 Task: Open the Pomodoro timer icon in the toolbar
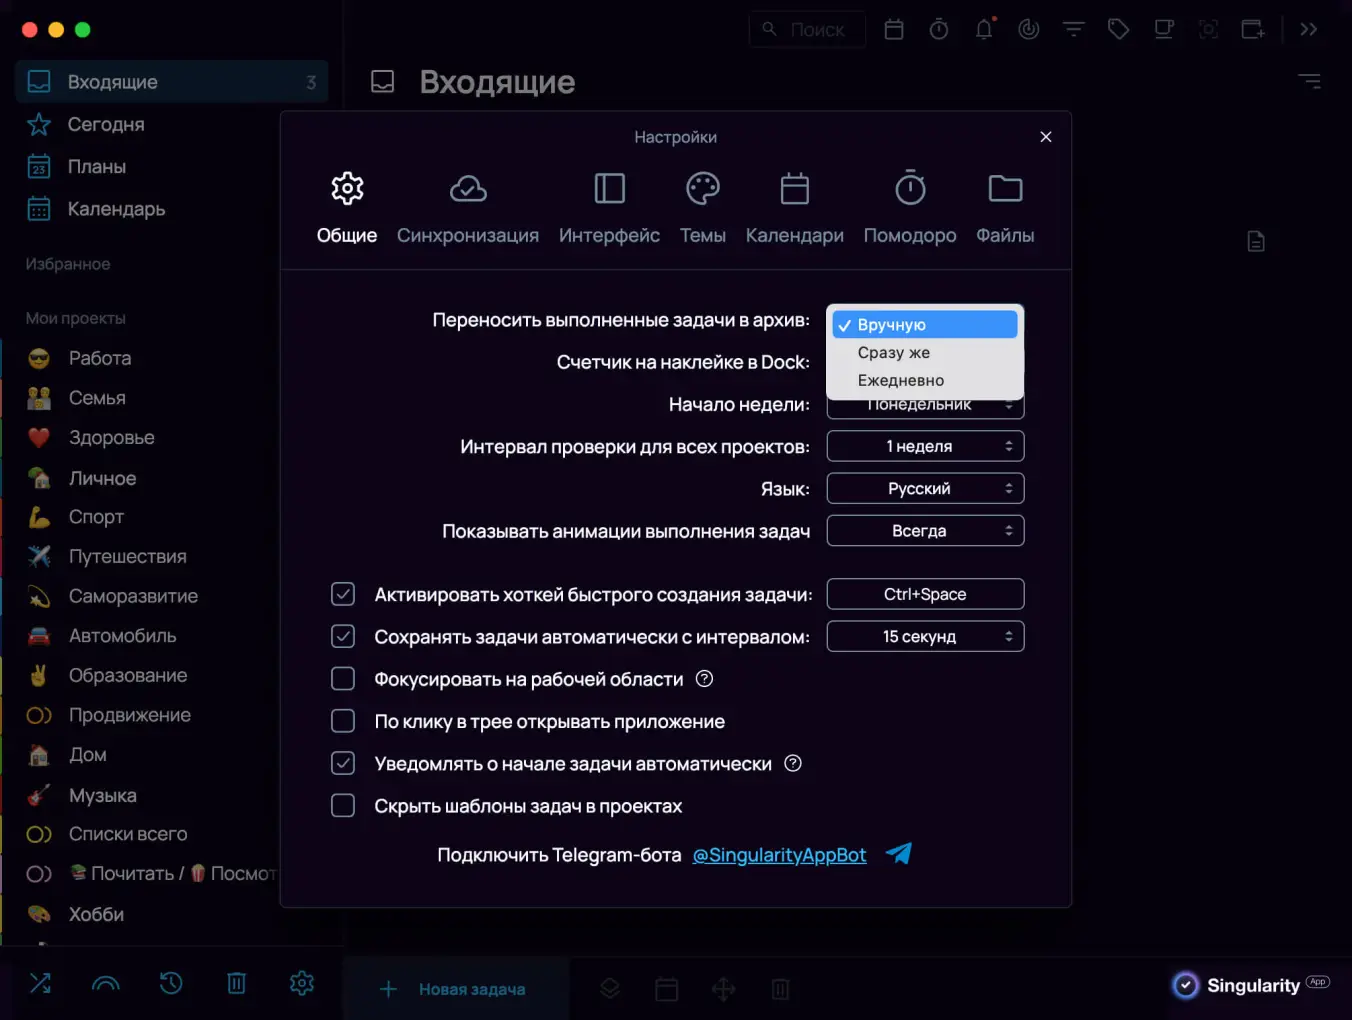coord(938,29)
